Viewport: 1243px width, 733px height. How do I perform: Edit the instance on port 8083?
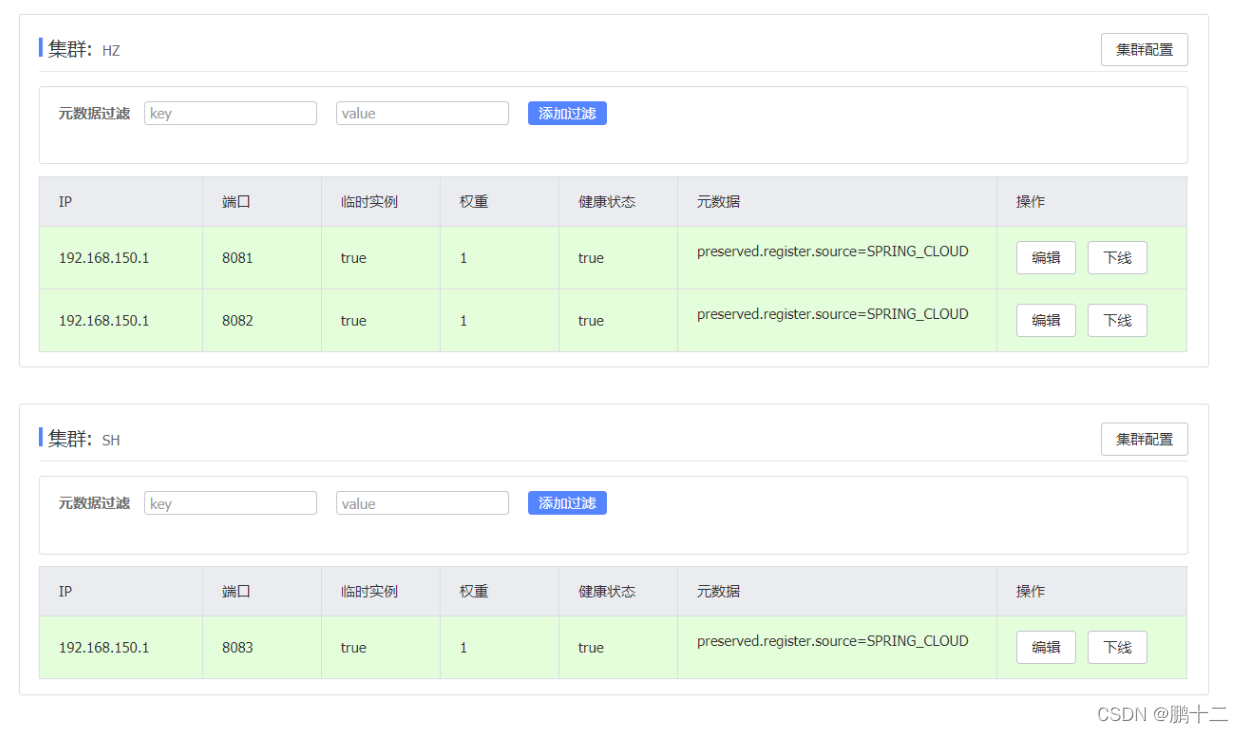click(1046, 647)
